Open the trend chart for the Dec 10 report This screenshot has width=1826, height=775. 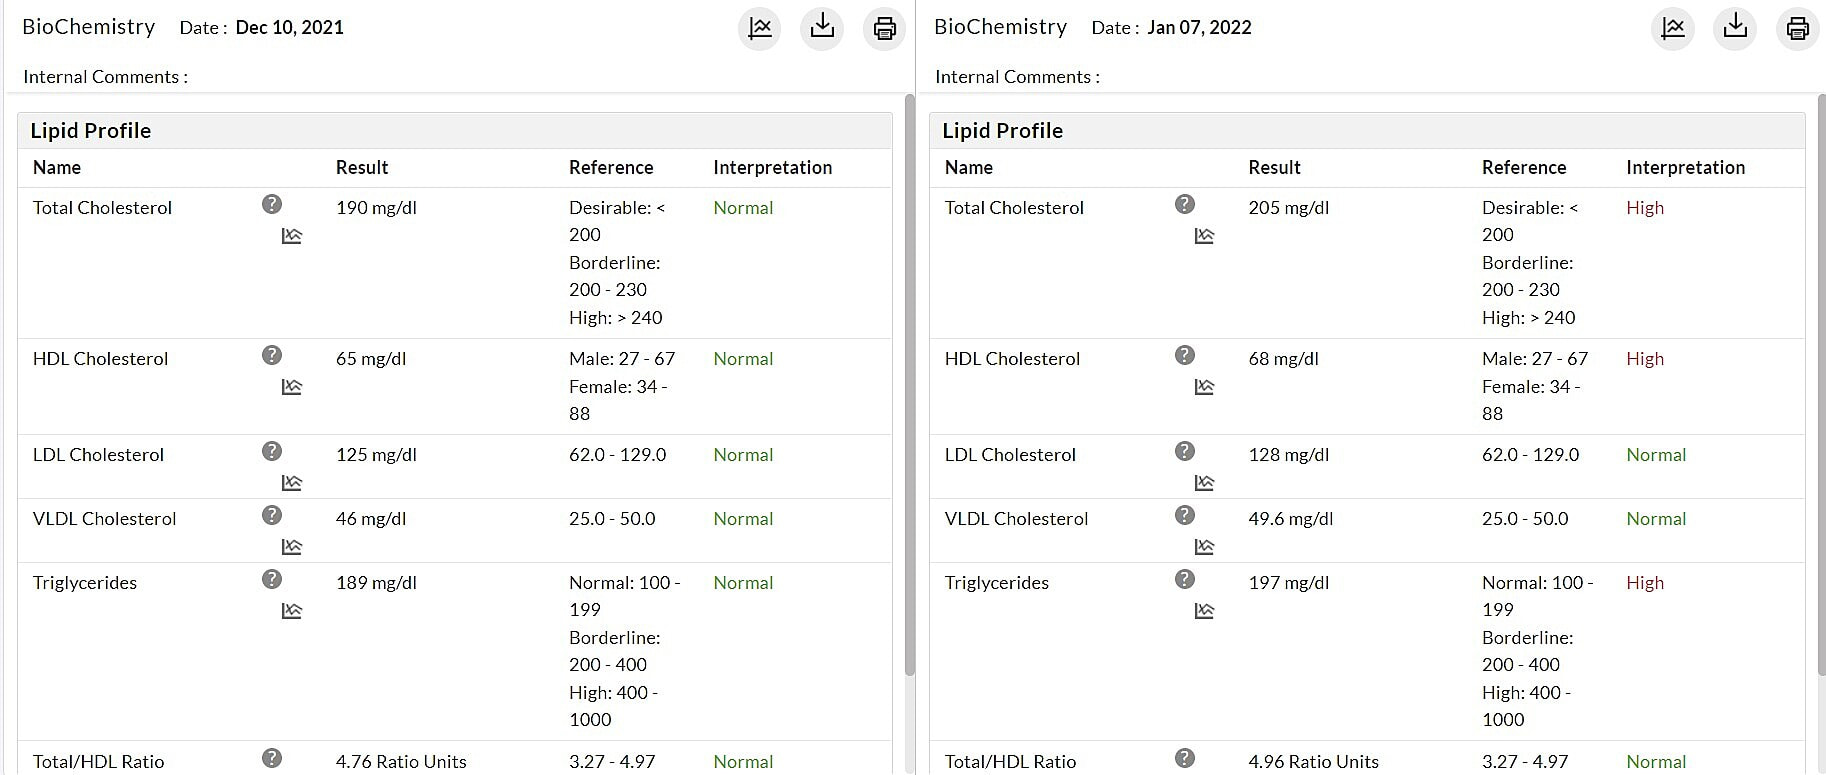pos(759,29)
